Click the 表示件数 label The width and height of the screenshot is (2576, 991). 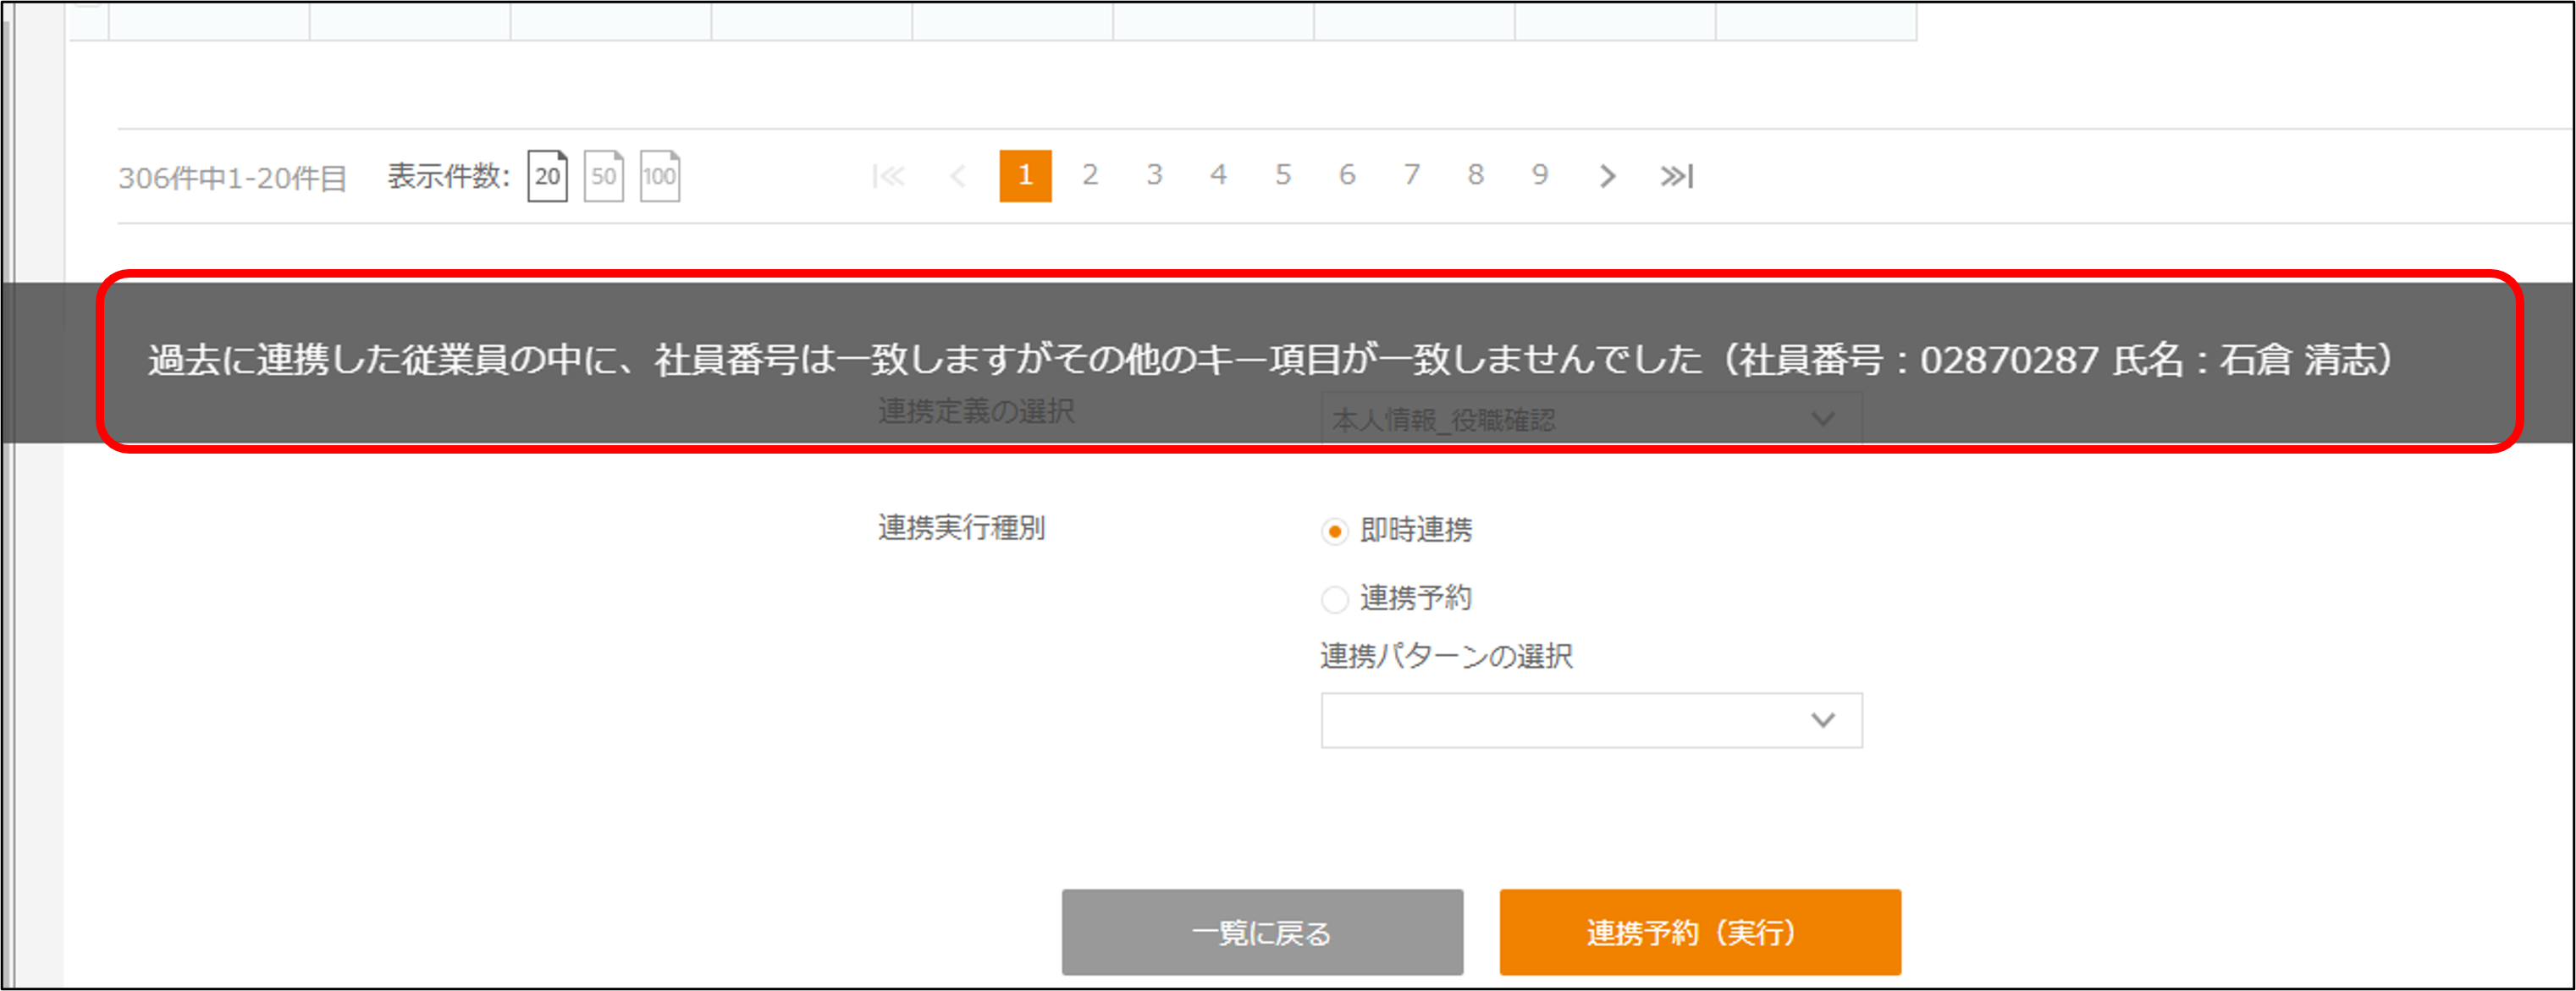[449, 176]
